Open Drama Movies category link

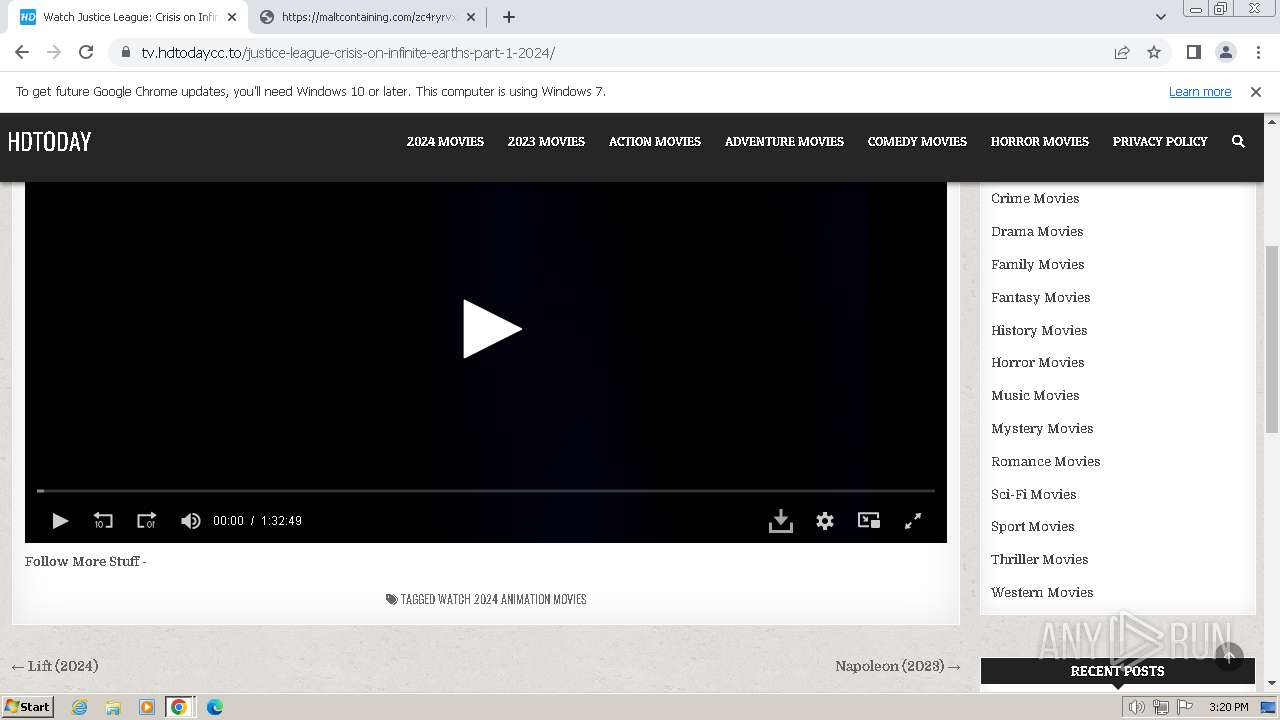(x=1037, y=231)
